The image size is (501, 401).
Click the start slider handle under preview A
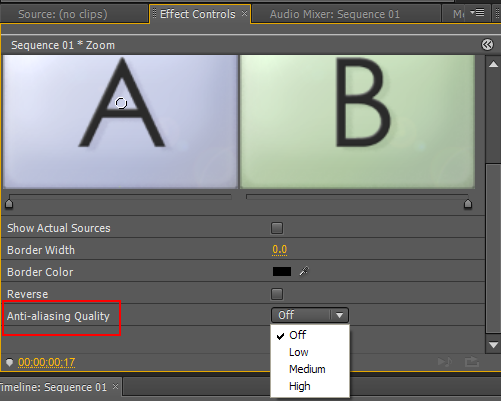(x=9, y=203)
